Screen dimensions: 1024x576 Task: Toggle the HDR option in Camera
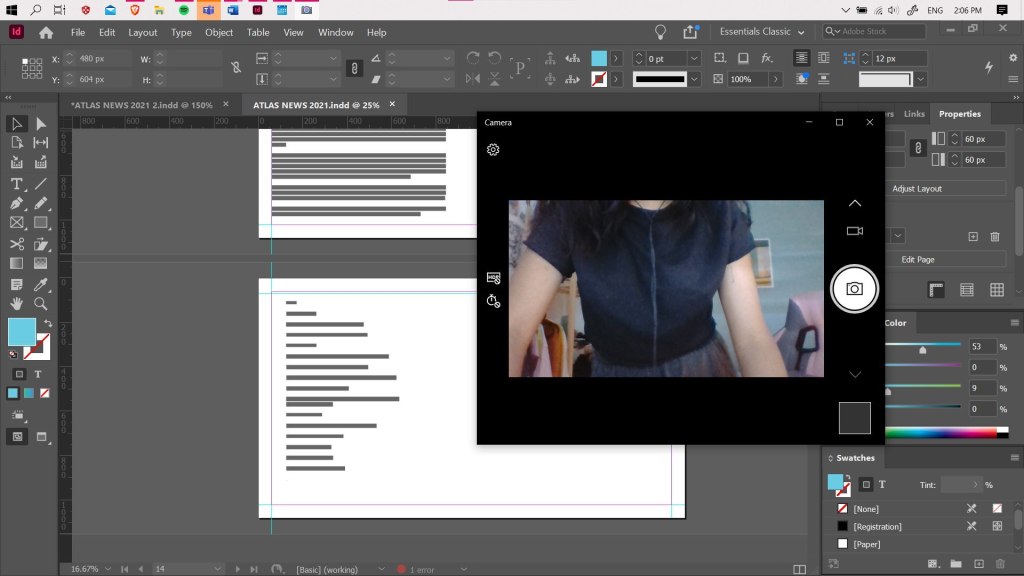coord(493,278)
